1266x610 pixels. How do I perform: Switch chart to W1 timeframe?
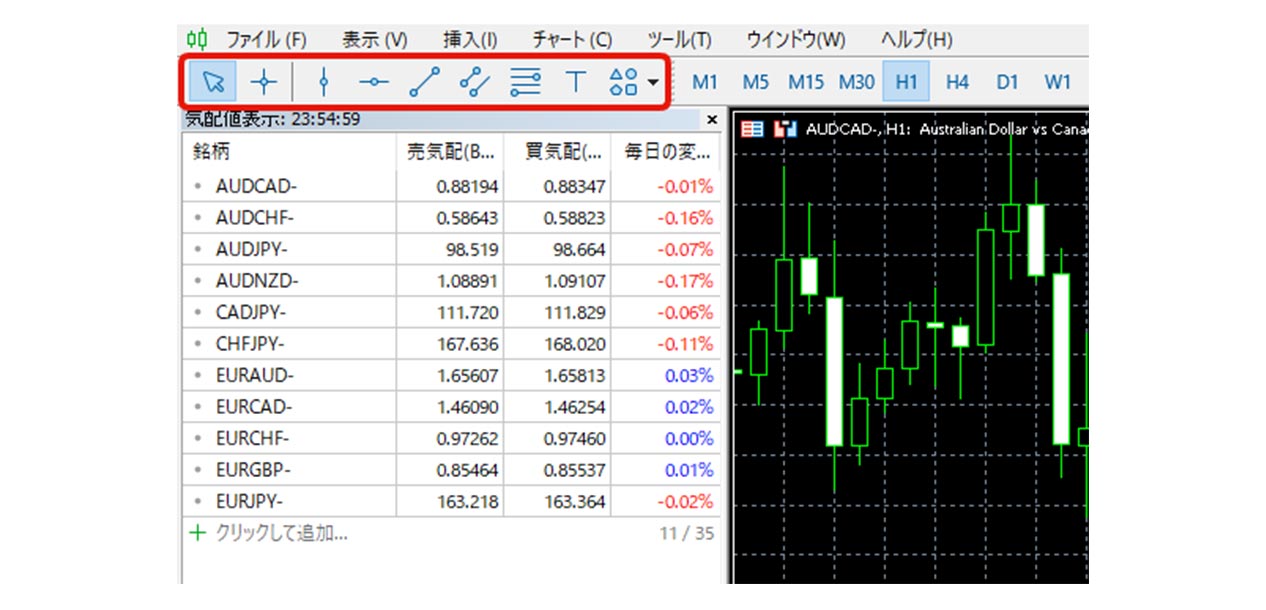[x=1057, y=82]
